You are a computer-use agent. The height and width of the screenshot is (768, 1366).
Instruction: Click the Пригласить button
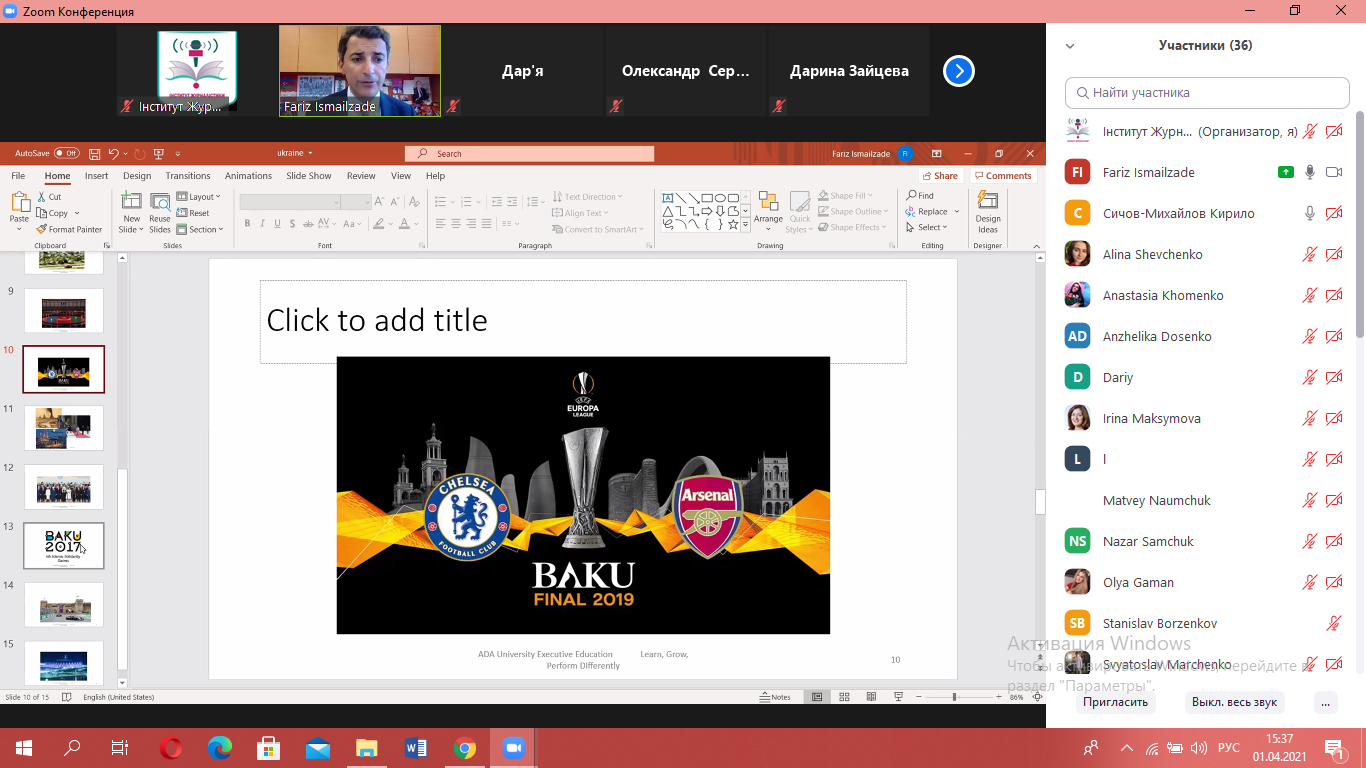[1115, 702]
